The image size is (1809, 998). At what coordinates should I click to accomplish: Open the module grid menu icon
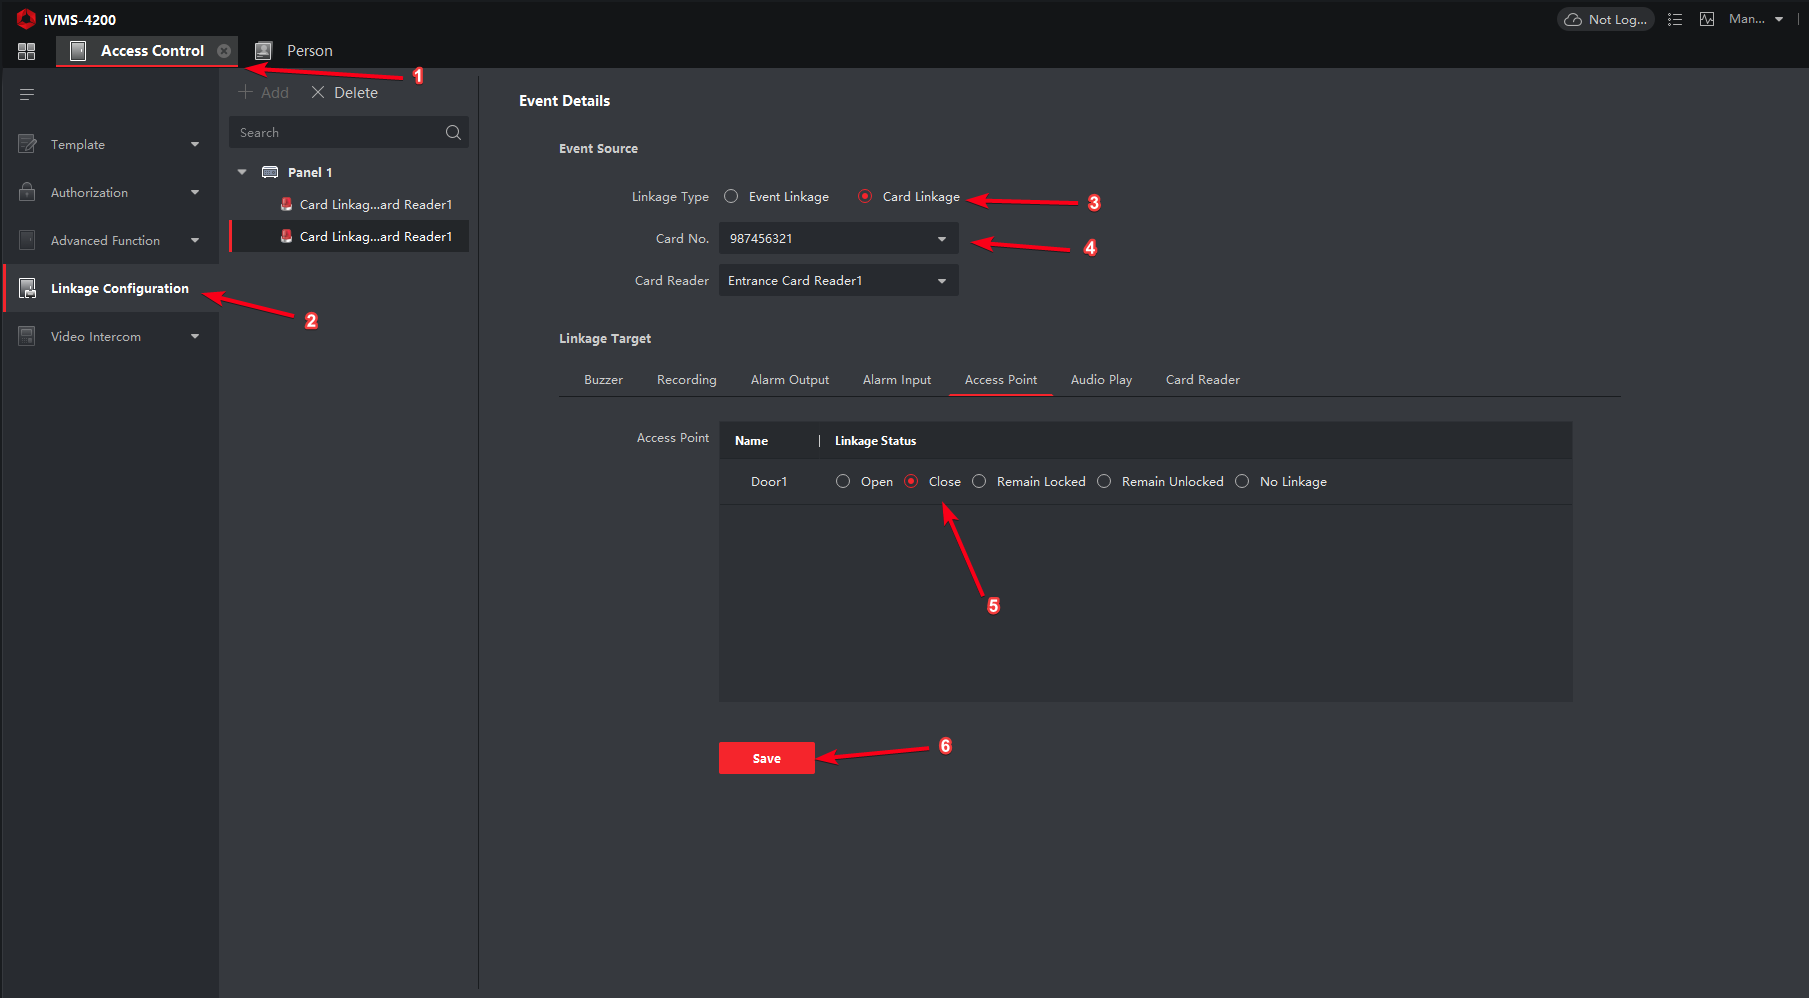27,51
